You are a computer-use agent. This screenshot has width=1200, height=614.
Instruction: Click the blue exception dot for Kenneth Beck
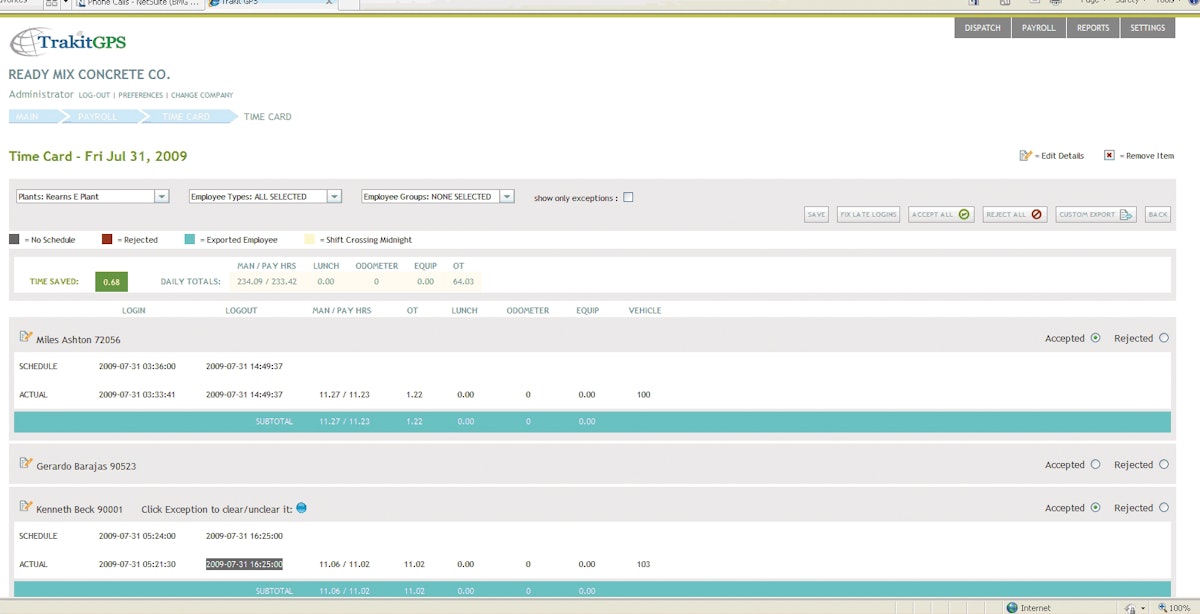pyautogui.click(x=301, y=508)
